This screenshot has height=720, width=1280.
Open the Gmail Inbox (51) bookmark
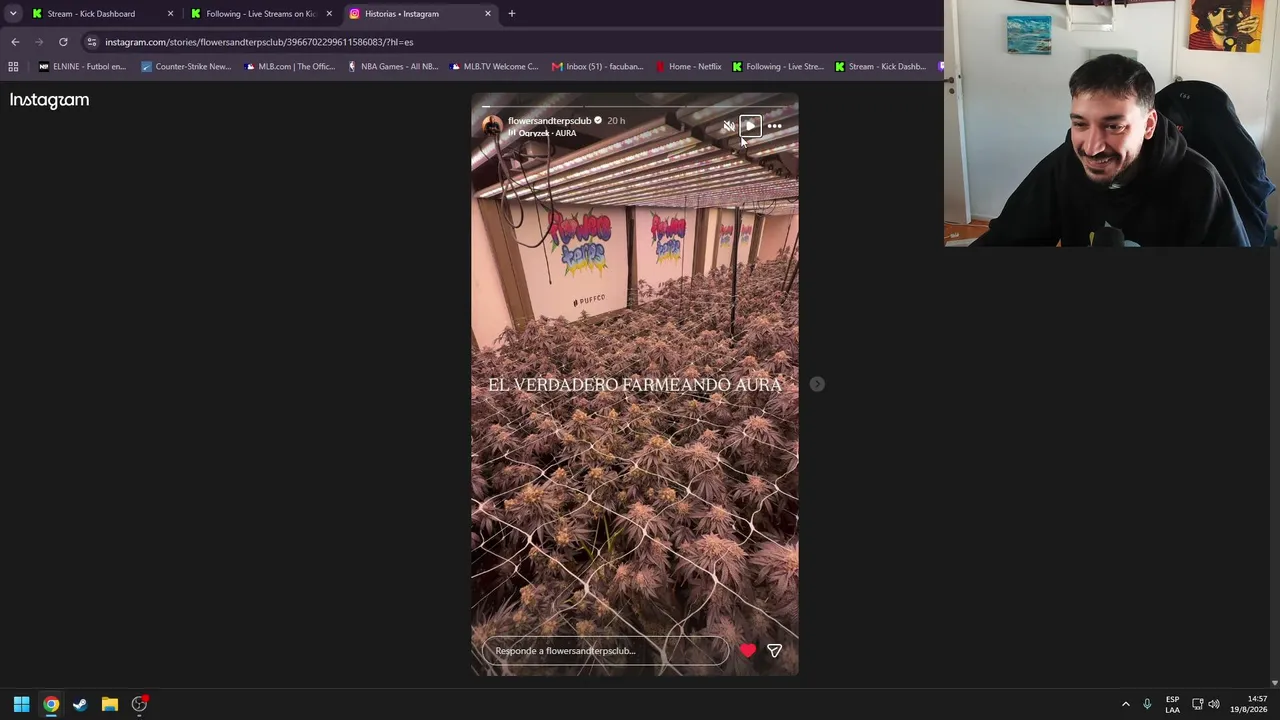point(597,67)
